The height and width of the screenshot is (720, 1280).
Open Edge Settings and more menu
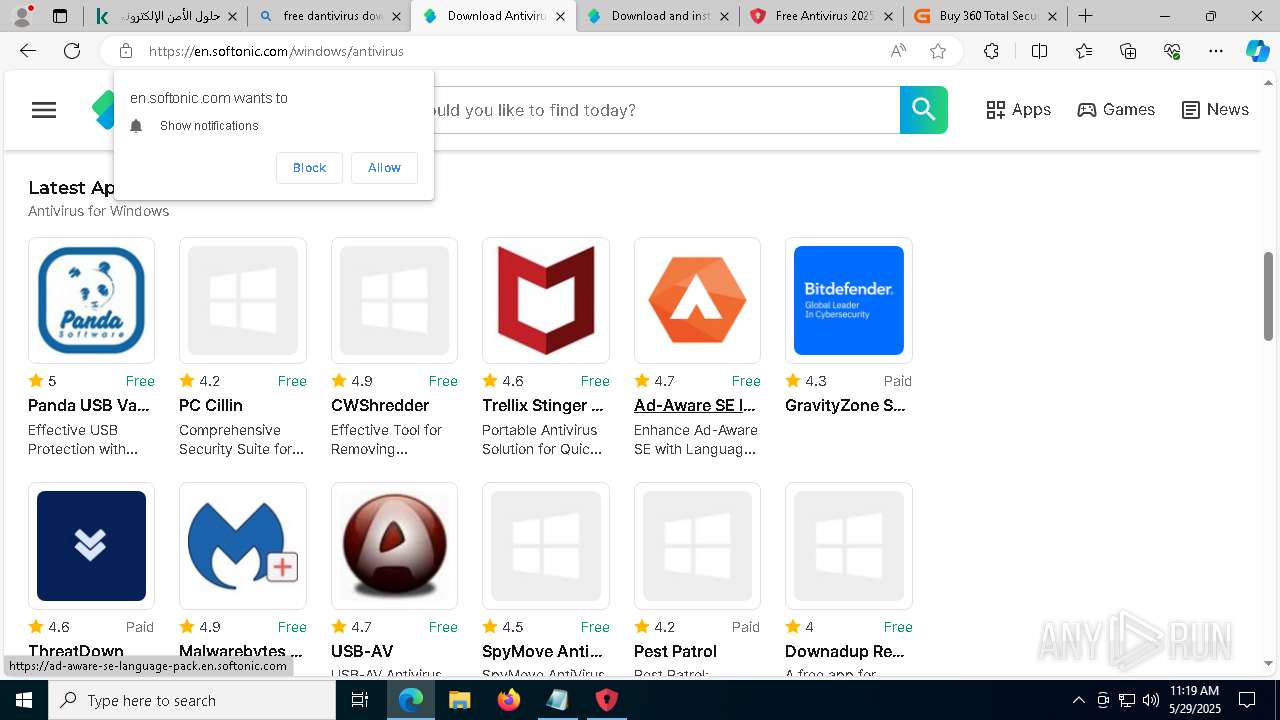[1216, 51]
